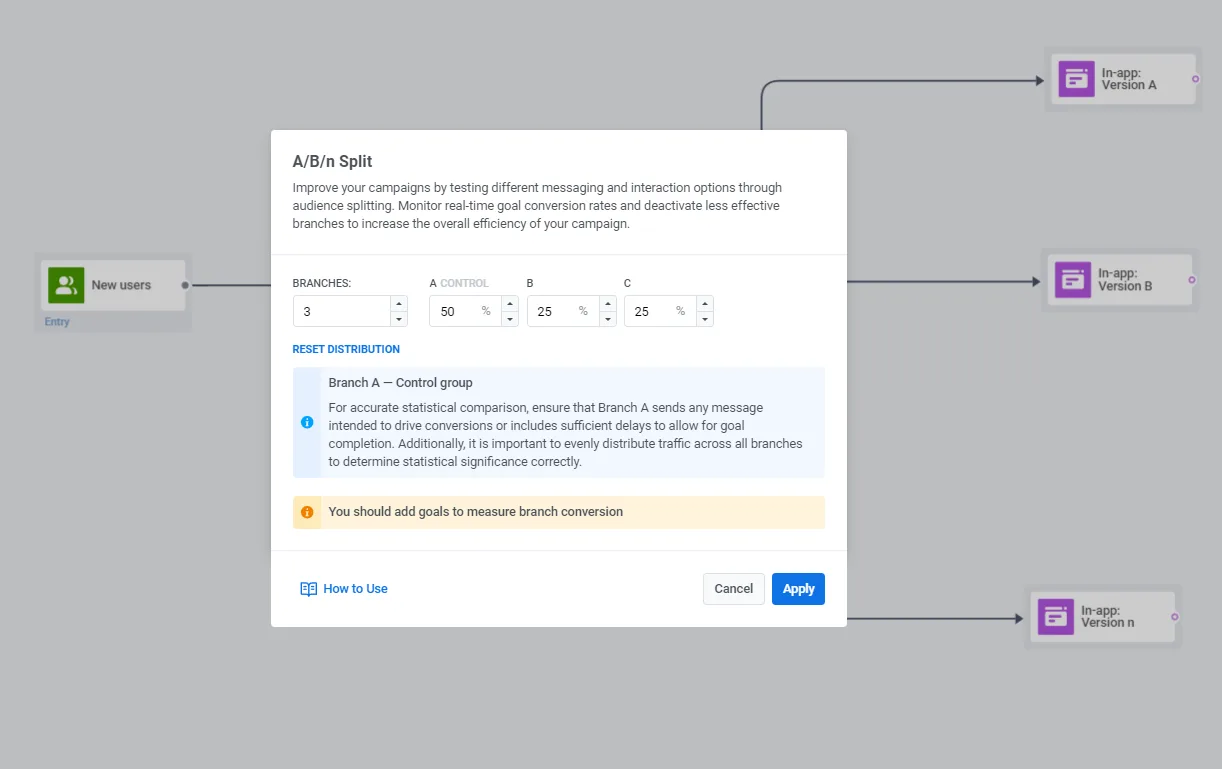The width and height of the screenshot is (1222, 769).
Task: Apply the A/B/n Split settings
Action: (798, 589)
